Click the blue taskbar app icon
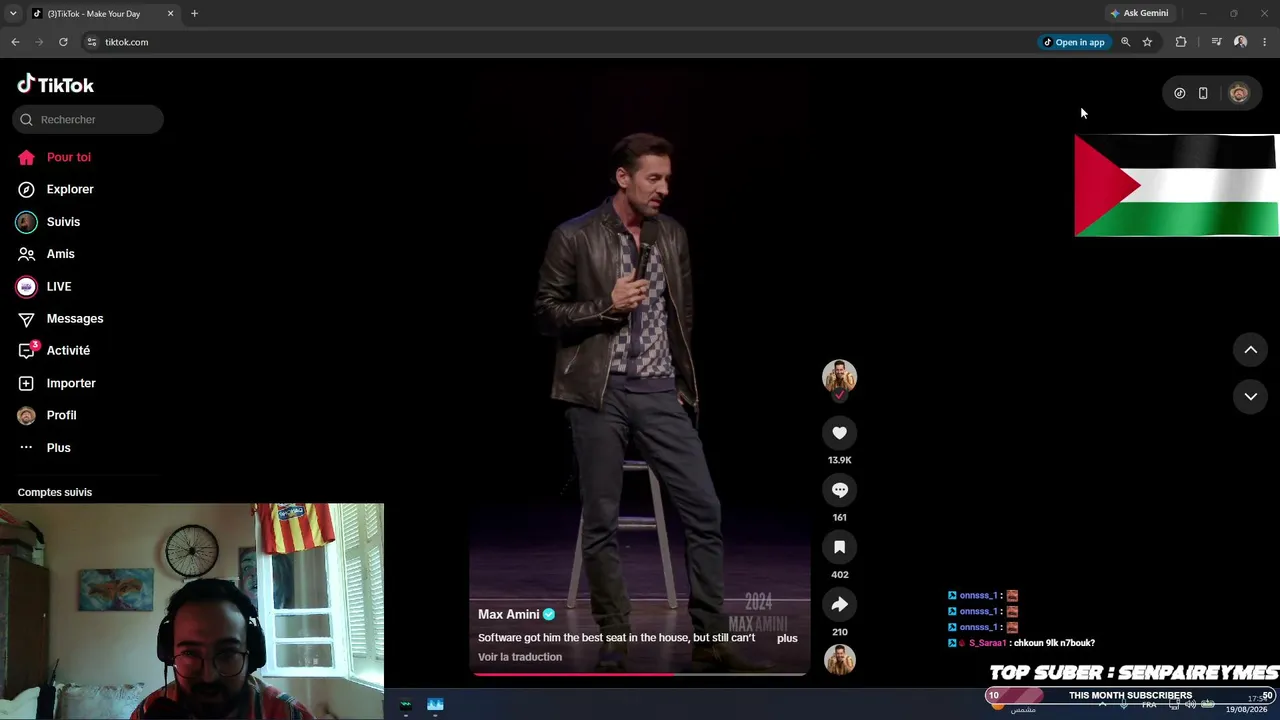This screenshot has height=720, width=1280. (435, 705)
